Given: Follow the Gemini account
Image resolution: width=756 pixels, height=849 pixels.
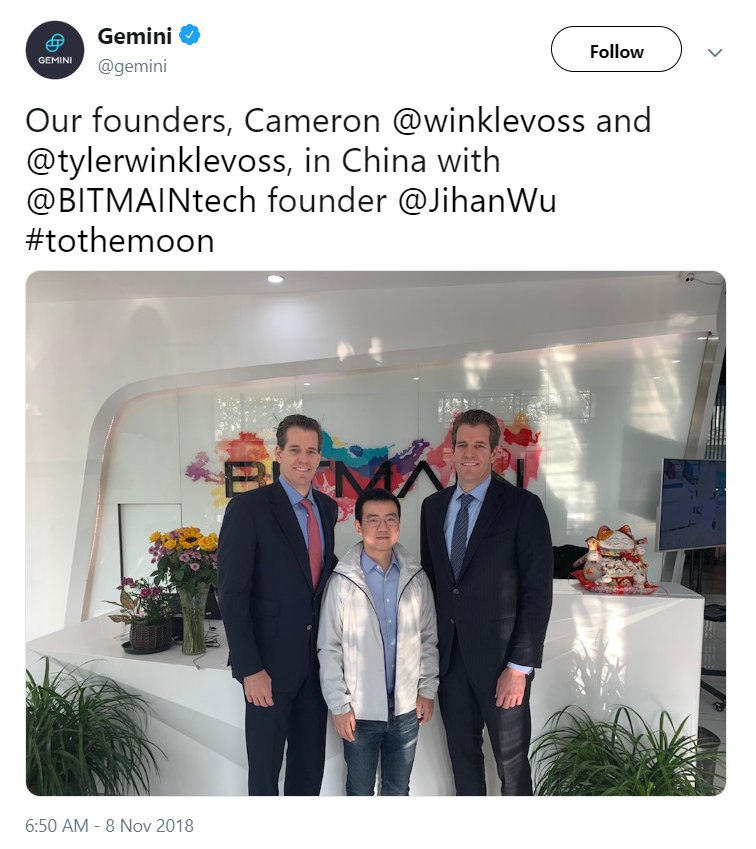Looking at the screenshot, I should point(616,49).
